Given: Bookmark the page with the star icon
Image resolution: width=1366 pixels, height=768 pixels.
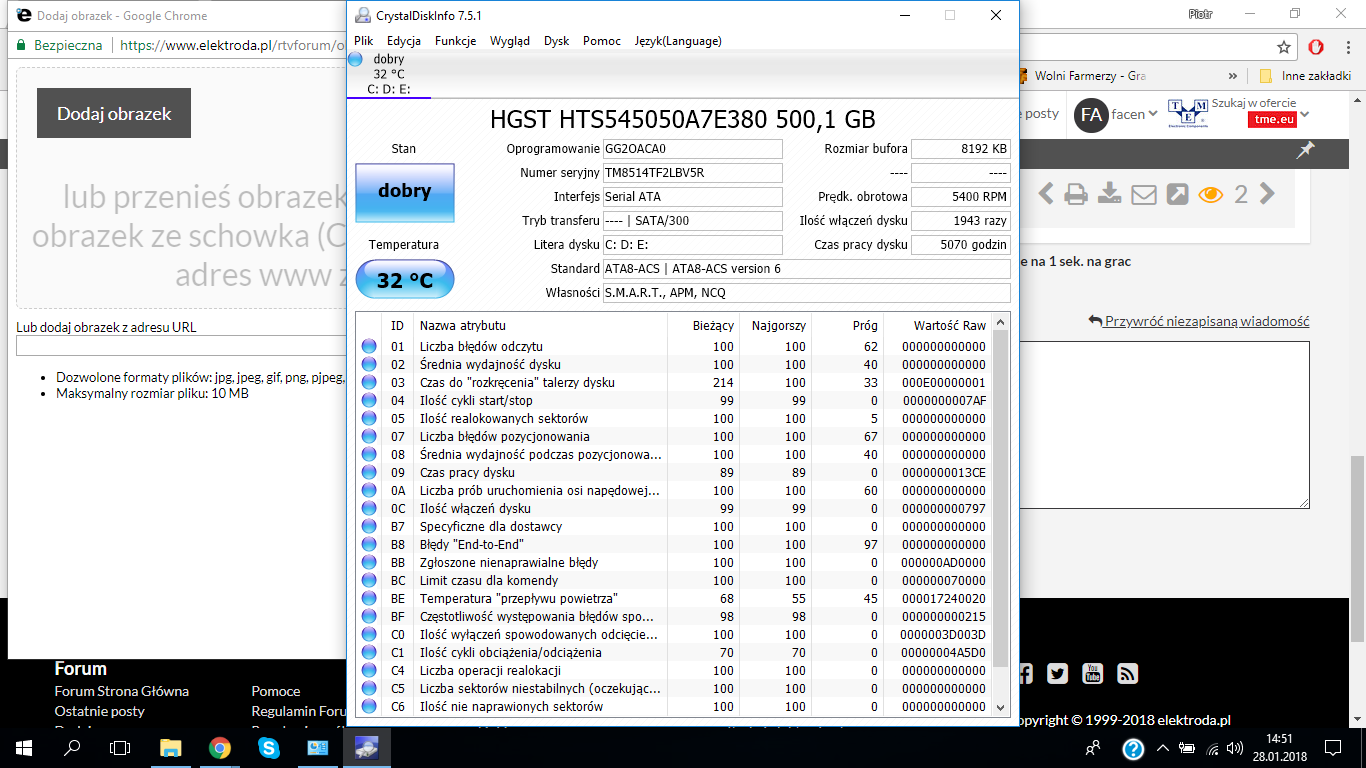Looking at the screenshot, I should [1284, 47].
